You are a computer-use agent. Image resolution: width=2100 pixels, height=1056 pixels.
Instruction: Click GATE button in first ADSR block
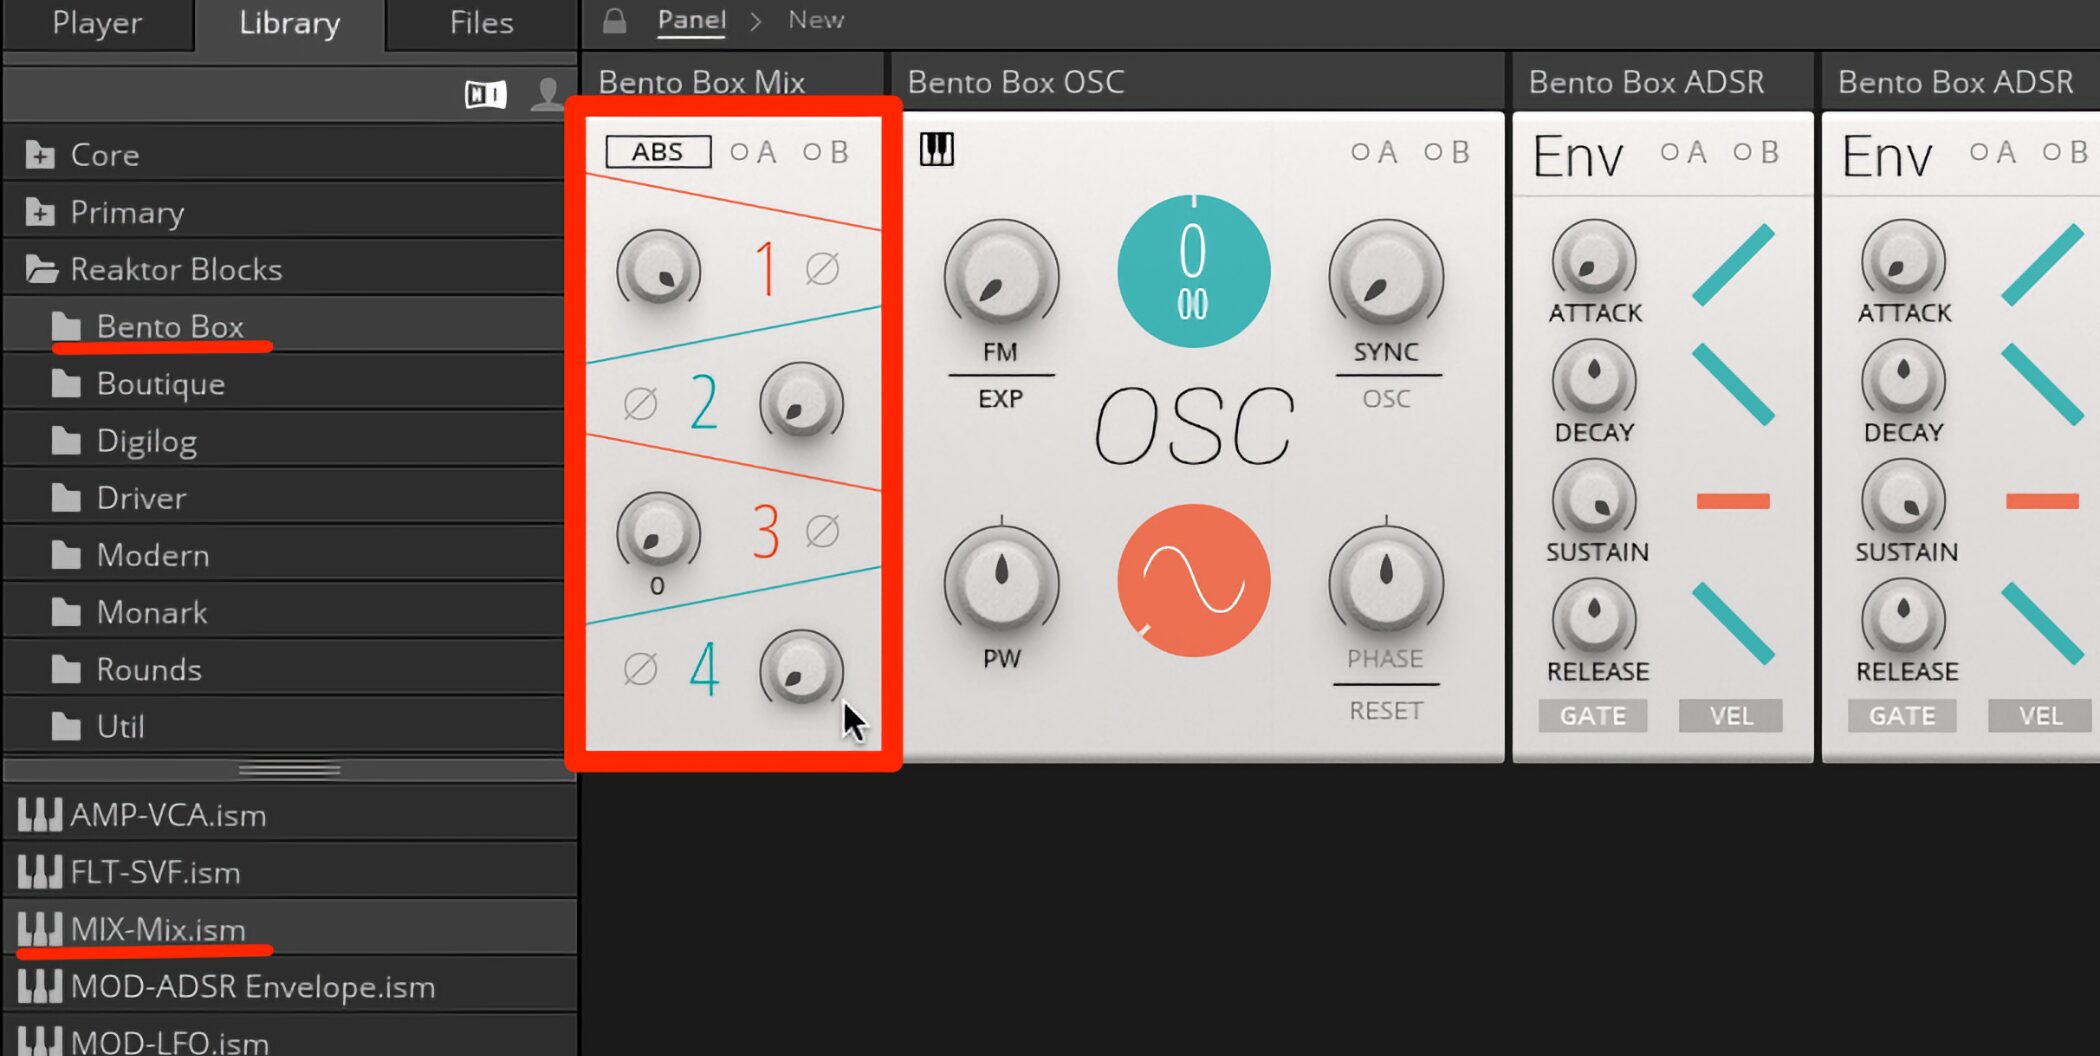click(x=1593, y=716)
